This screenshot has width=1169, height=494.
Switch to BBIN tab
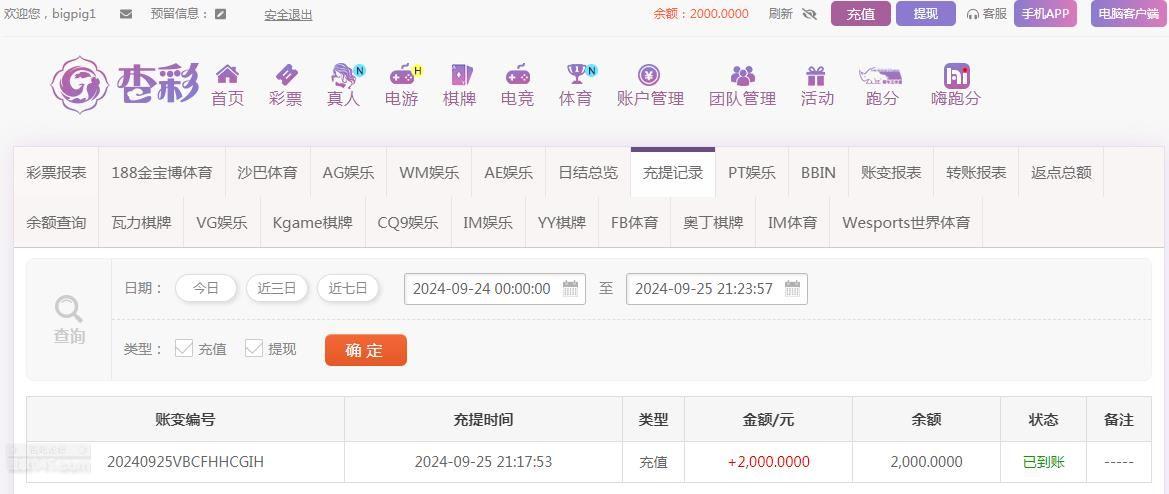coord(819,173)
